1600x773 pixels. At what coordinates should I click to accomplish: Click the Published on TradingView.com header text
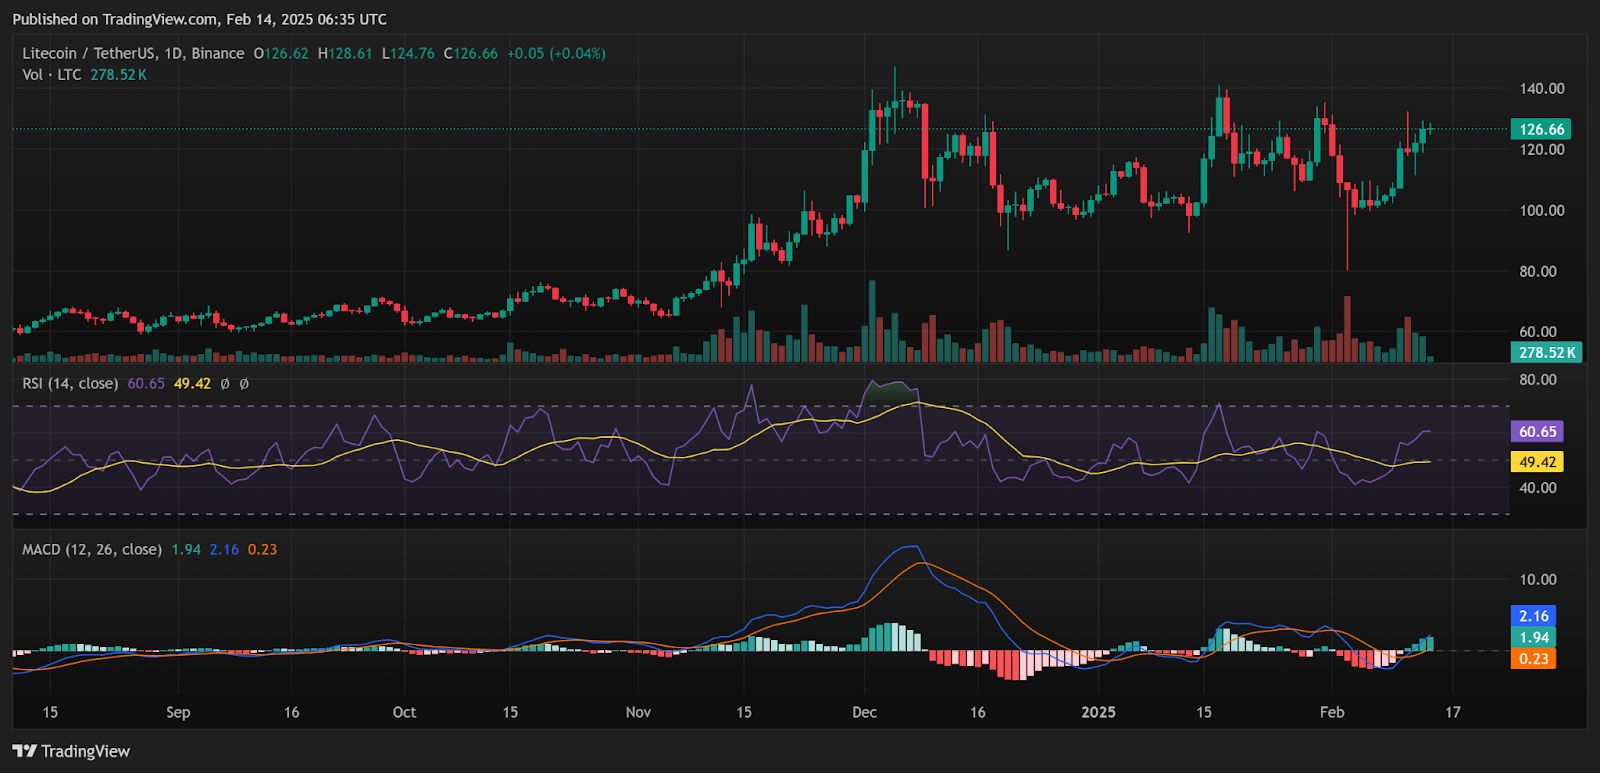tap(199, 19)
